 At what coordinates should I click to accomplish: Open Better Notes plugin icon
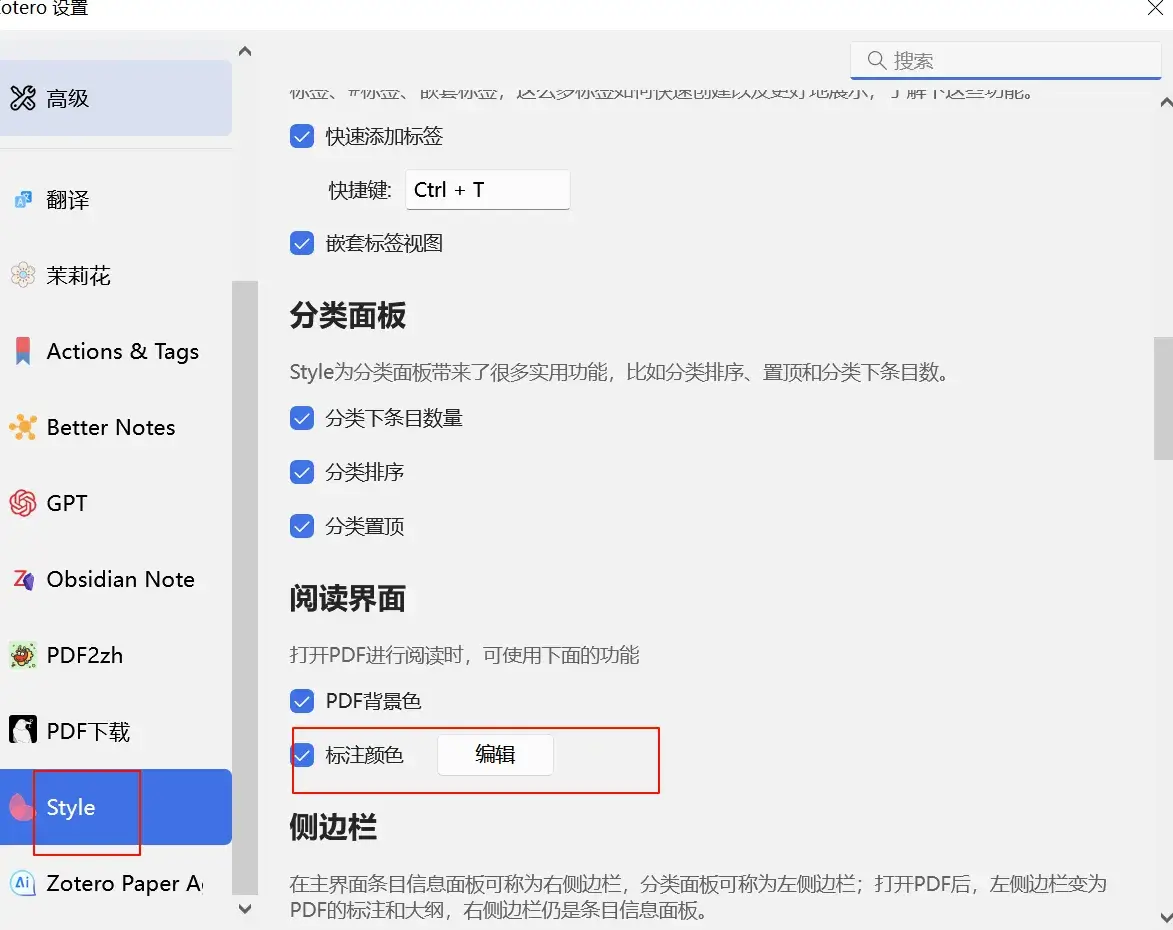pyautogui.click(x=23, y=427)
